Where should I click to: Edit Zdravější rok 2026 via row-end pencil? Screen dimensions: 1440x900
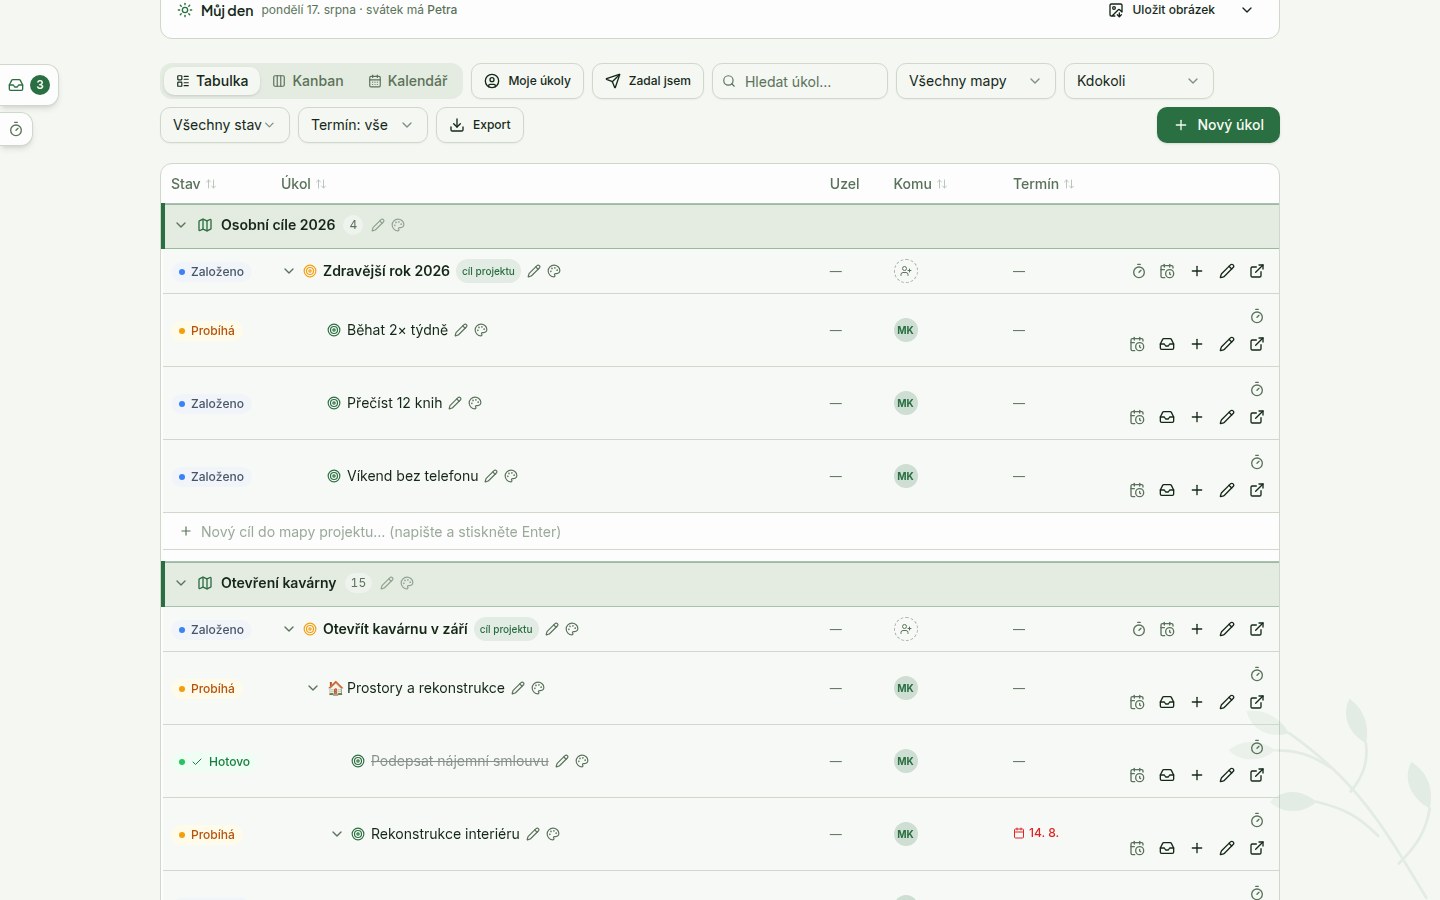(1227, 271)
